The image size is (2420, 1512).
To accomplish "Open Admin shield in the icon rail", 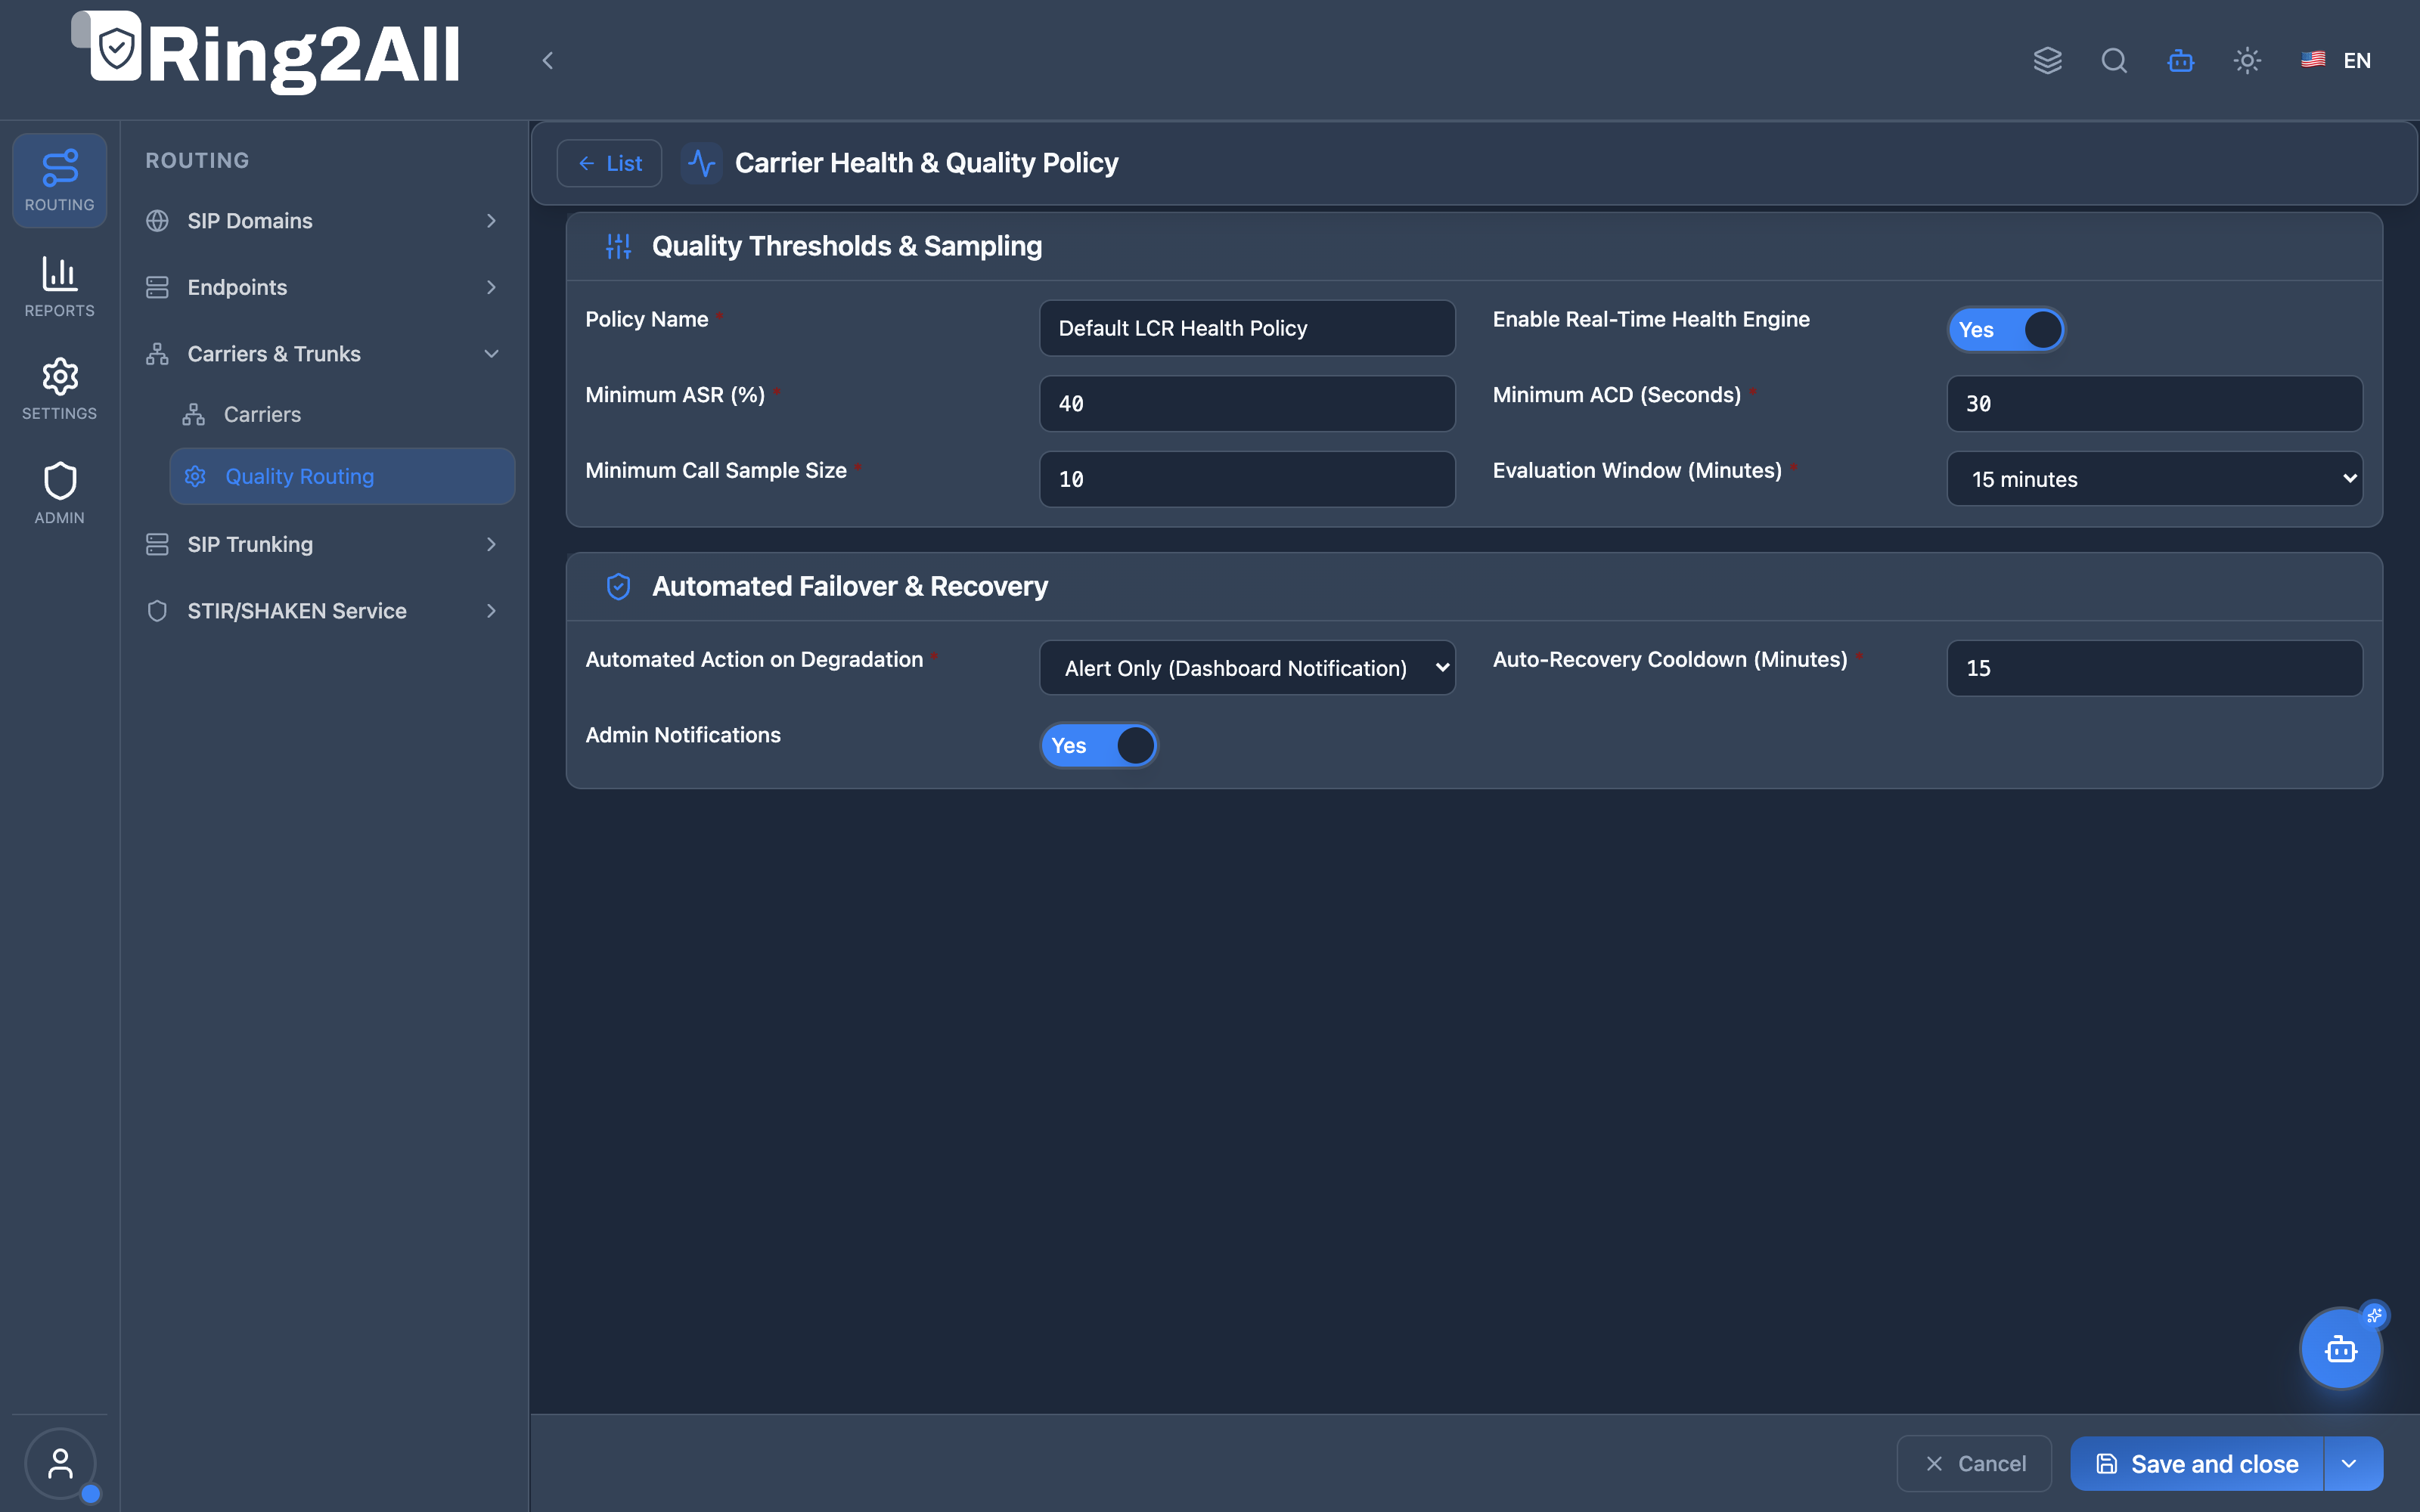I will (x=60, y=493).
